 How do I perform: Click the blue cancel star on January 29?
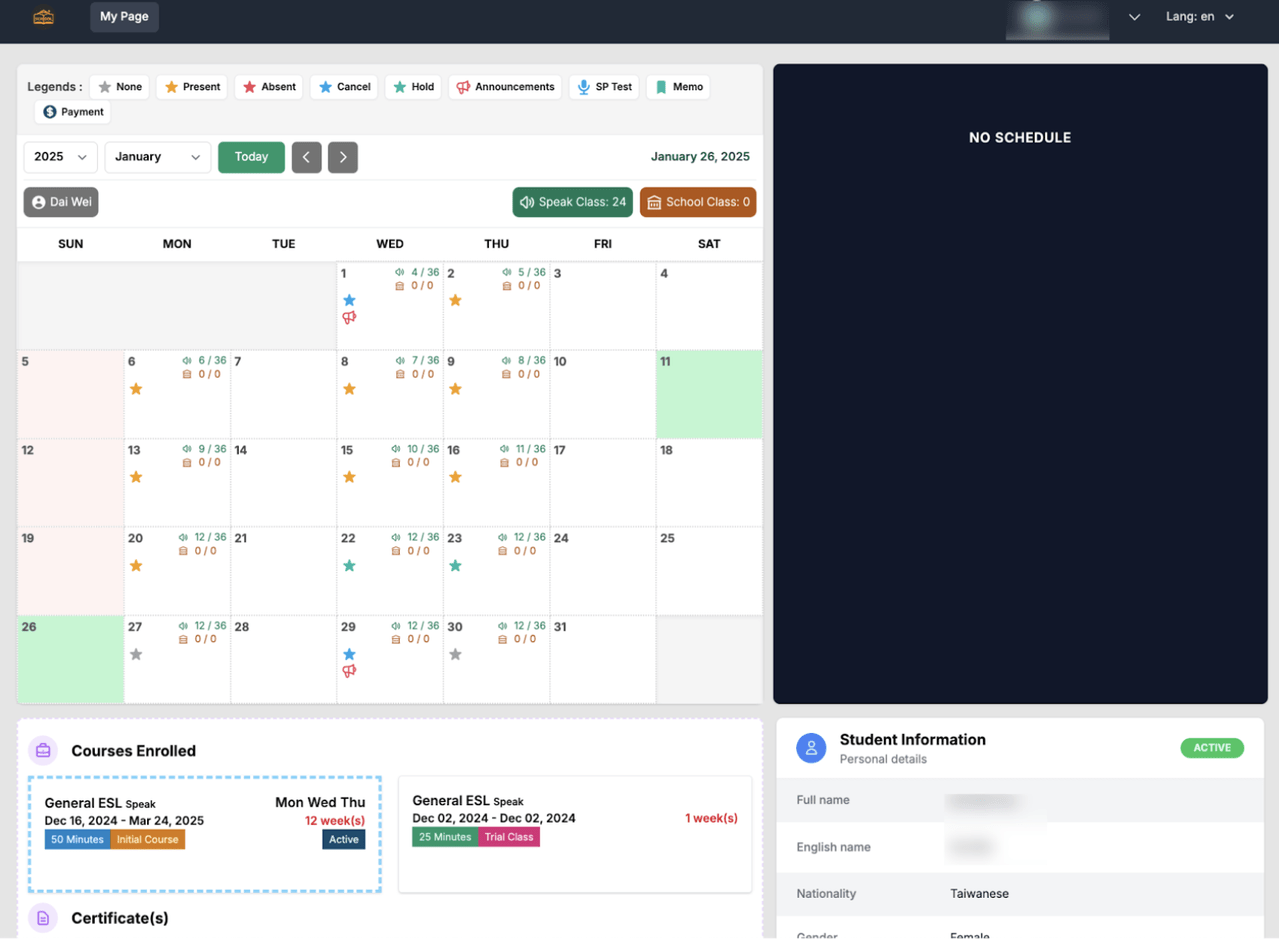(x=349, y=654)
